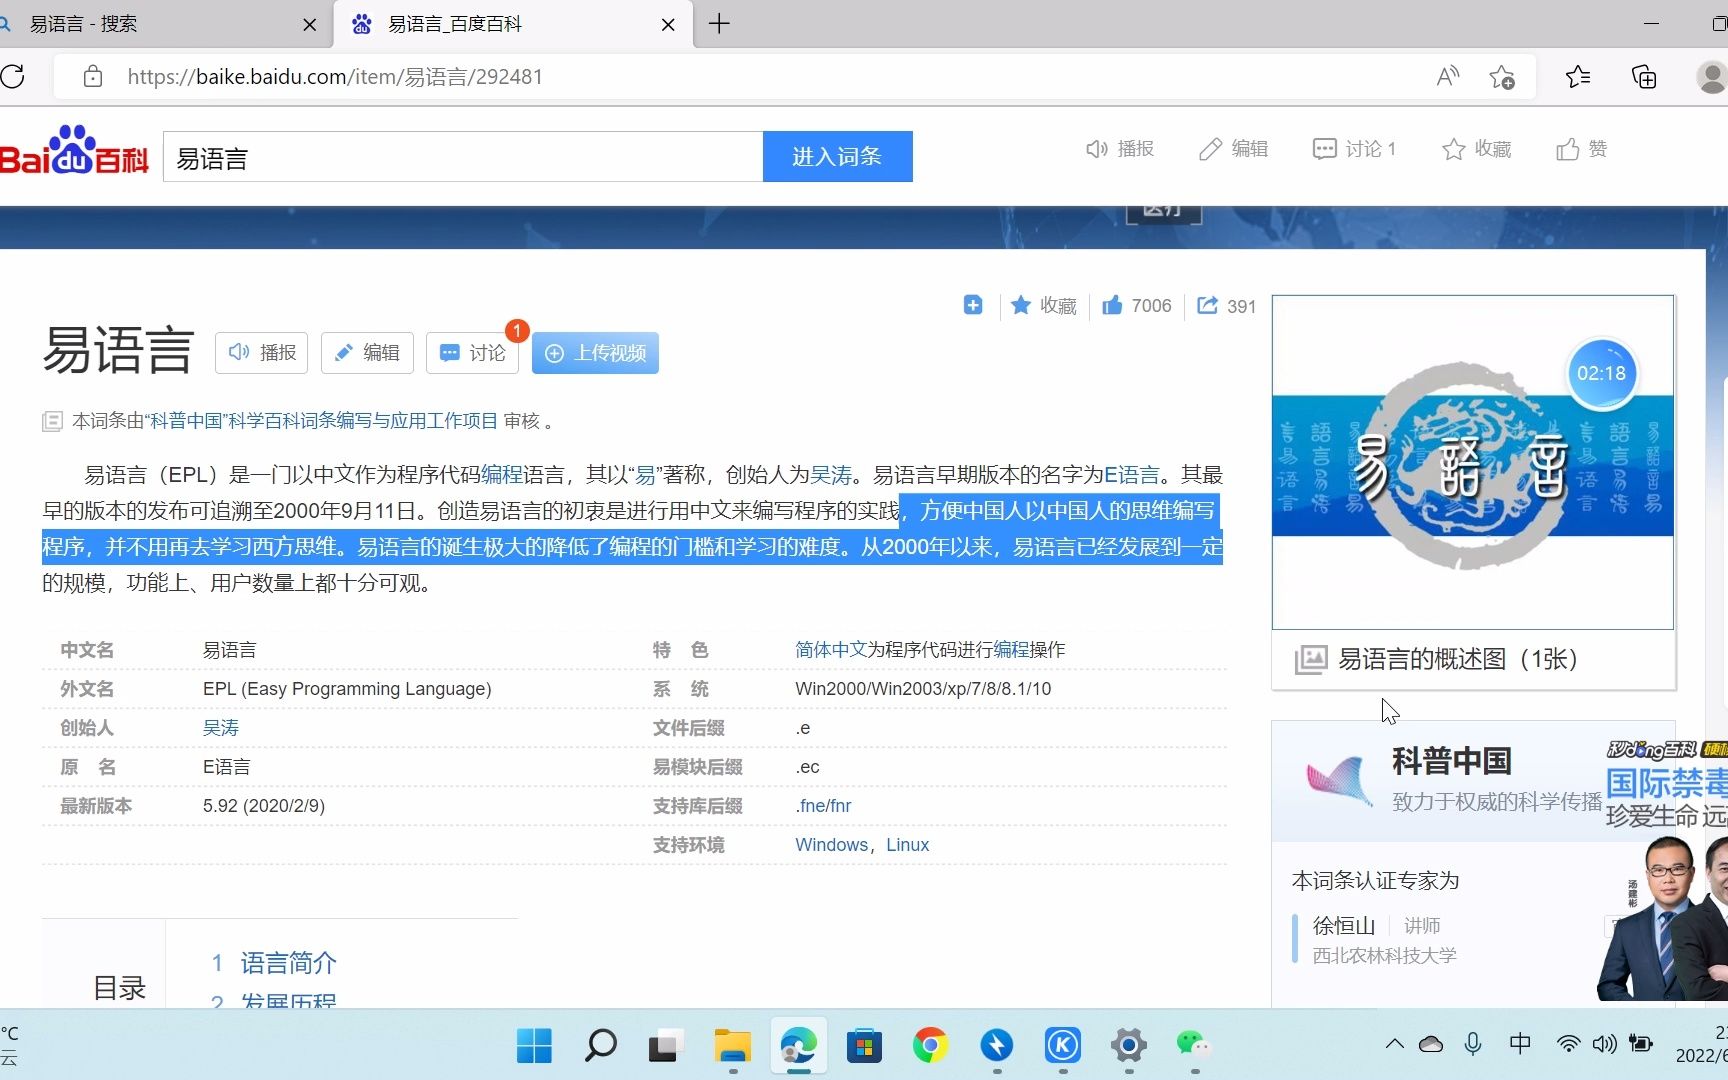Open OneDrive cloud icon in system tray
Screen dimensions: 1728x1080
pyautogui.click(x=1431, y=1044)
